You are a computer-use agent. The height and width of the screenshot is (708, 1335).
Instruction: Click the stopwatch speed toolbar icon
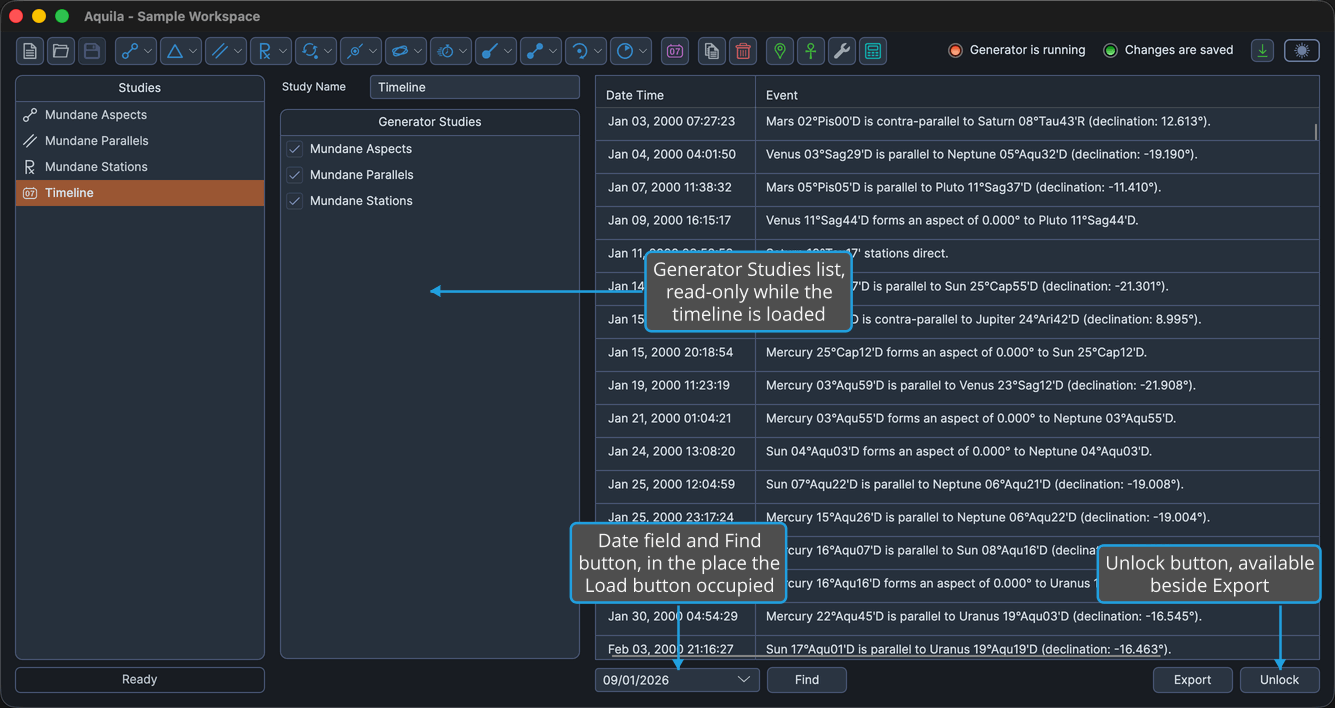[446, 51]
